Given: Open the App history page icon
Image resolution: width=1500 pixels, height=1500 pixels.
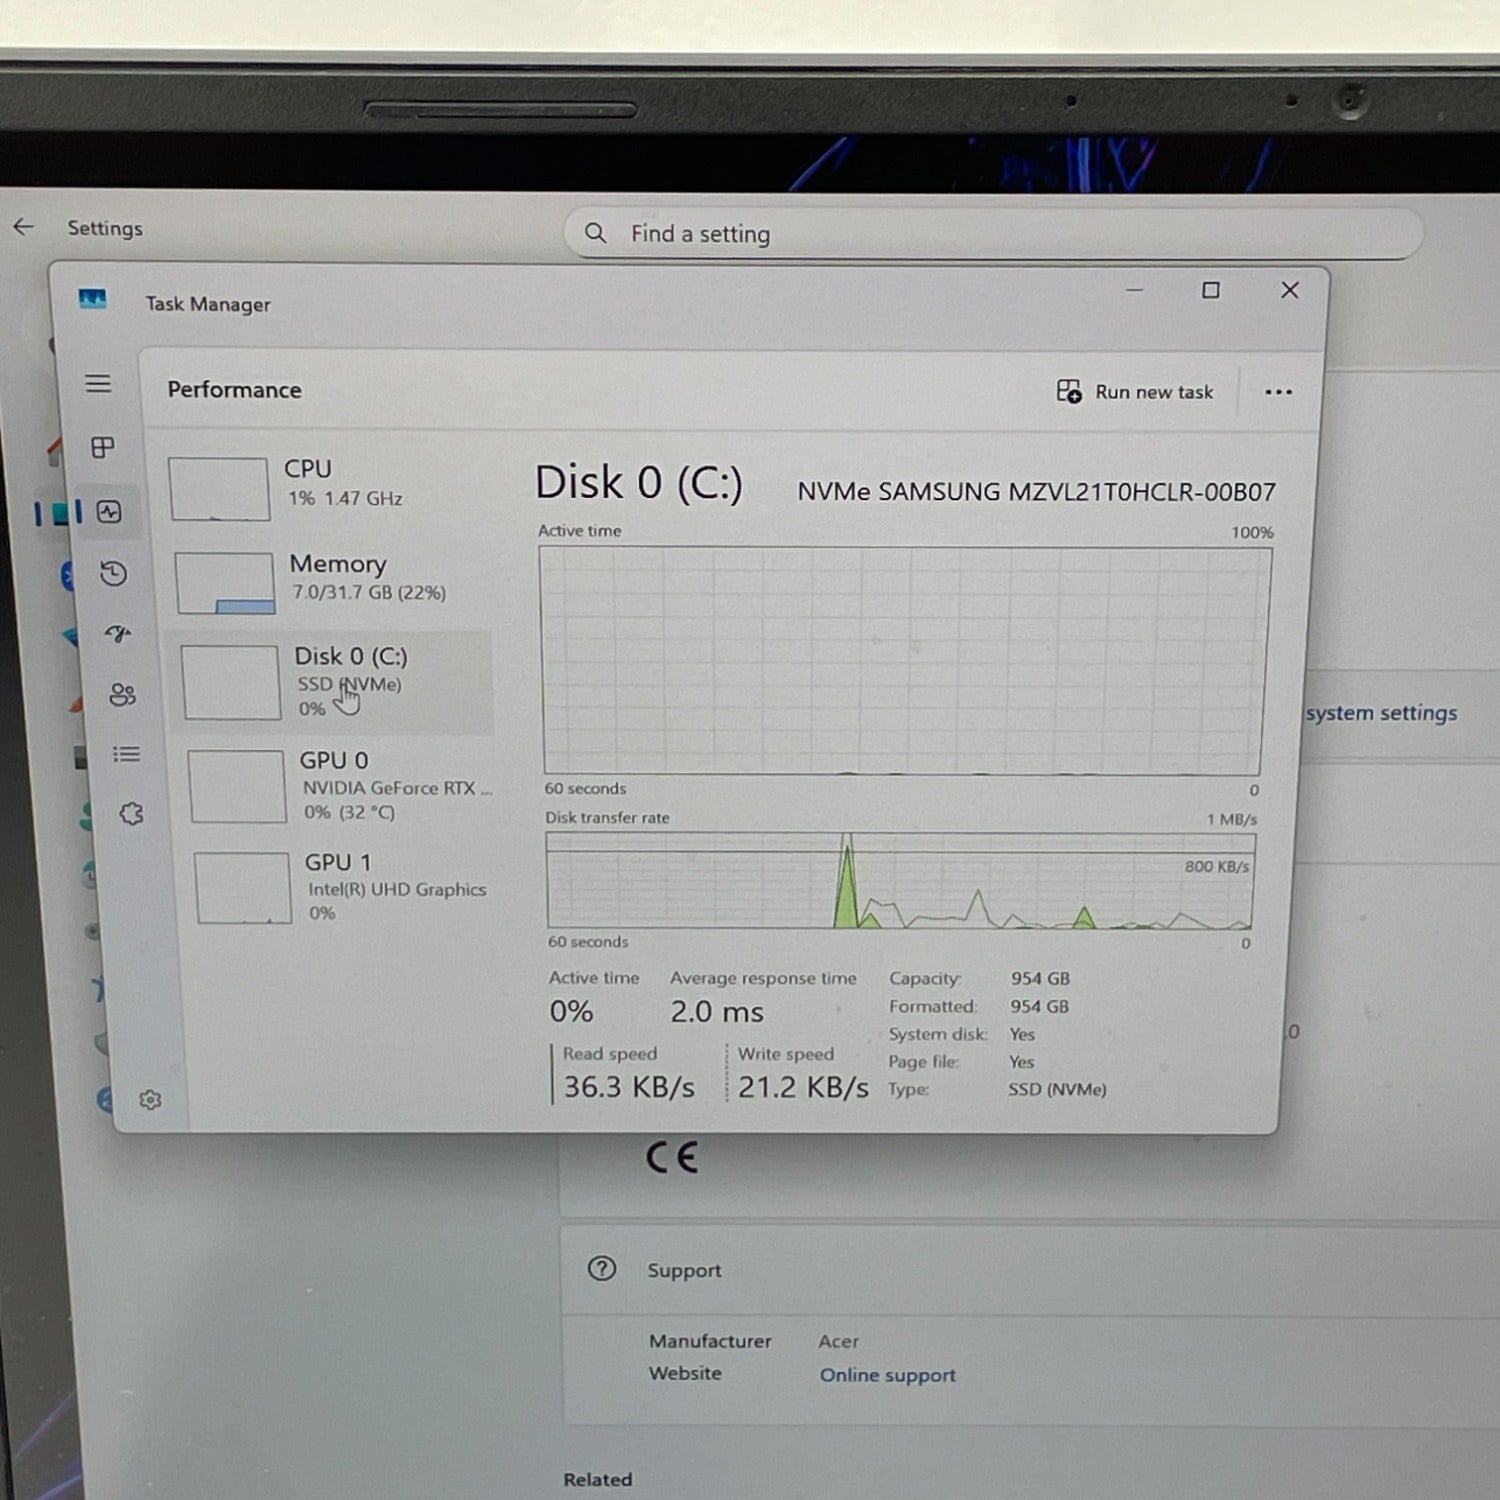Looking at the screenshot, I should pyautogui.click(x=113, y=573).
